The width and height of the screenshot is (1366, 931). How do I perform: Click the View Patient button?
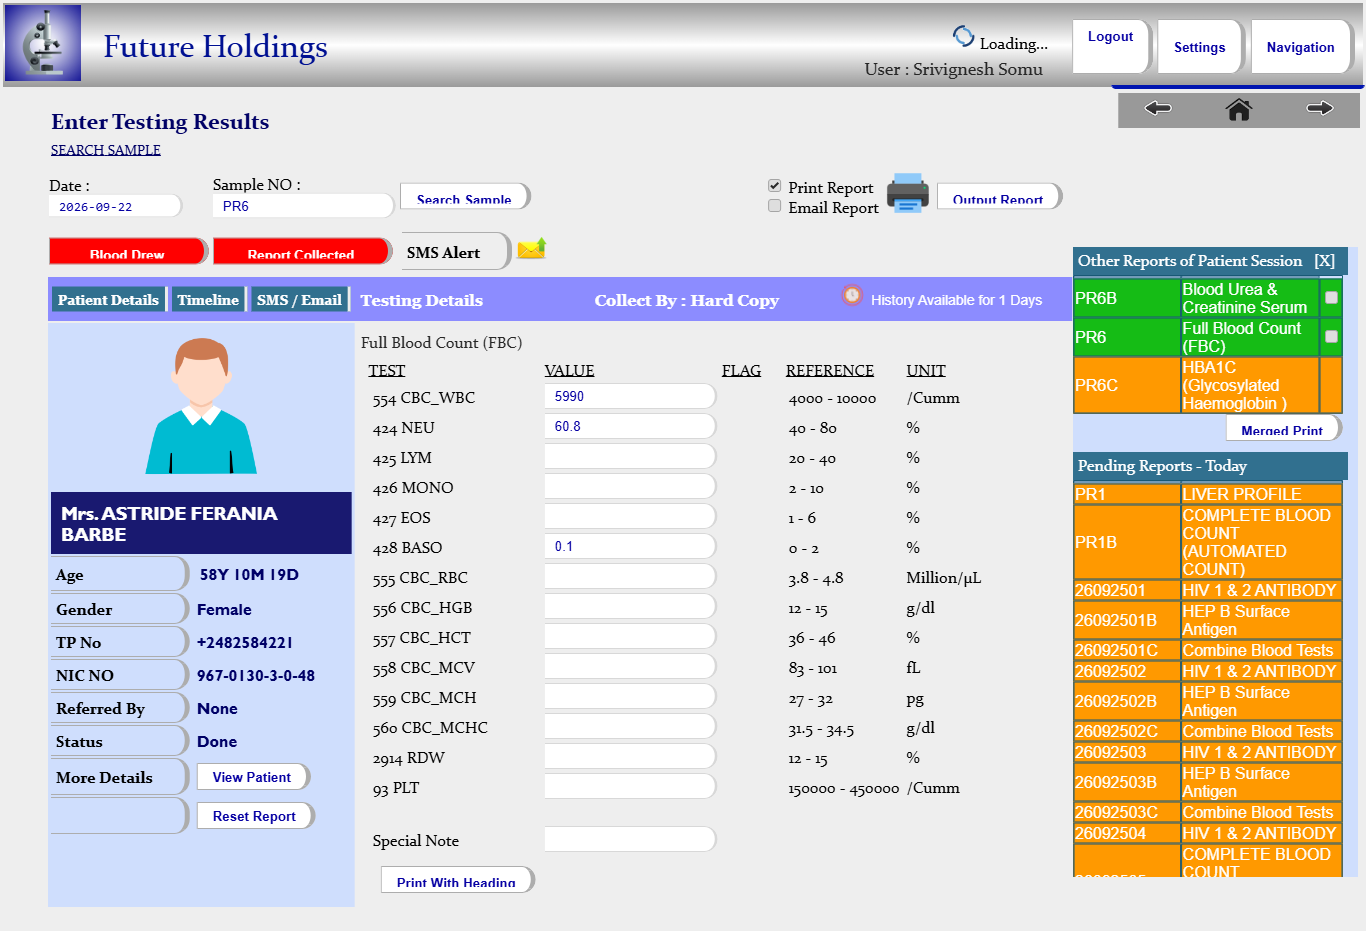[x=252, y=777]
